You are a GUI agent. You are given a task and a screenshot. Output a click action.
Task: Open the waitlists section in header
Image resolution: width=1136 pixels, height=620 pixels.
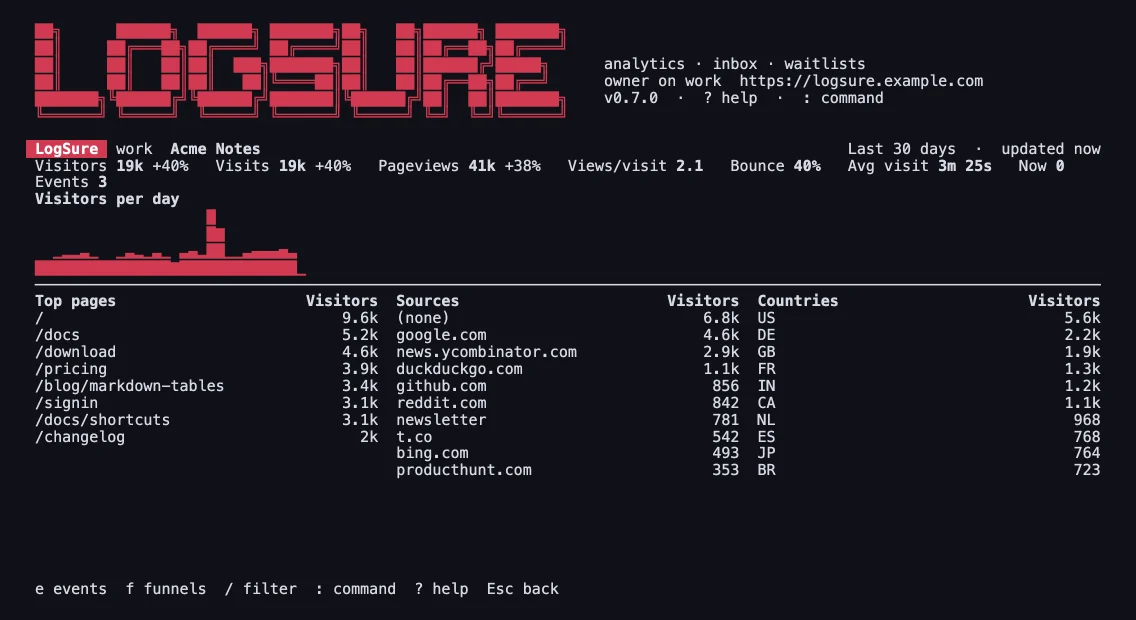pyautogui.click(x=824, y=64)
